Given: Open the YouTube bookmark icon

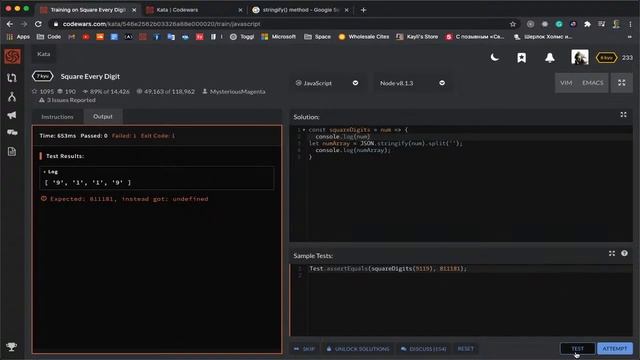Looking at the screenshot, I should pos(86,37).
